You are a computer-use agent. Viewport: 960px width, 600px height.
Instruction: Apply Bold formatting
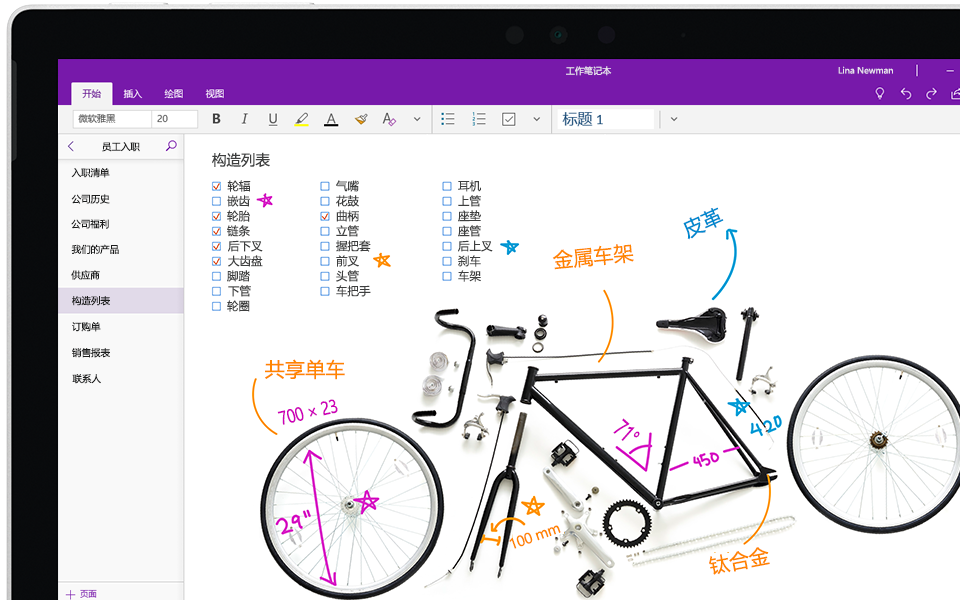216,119
